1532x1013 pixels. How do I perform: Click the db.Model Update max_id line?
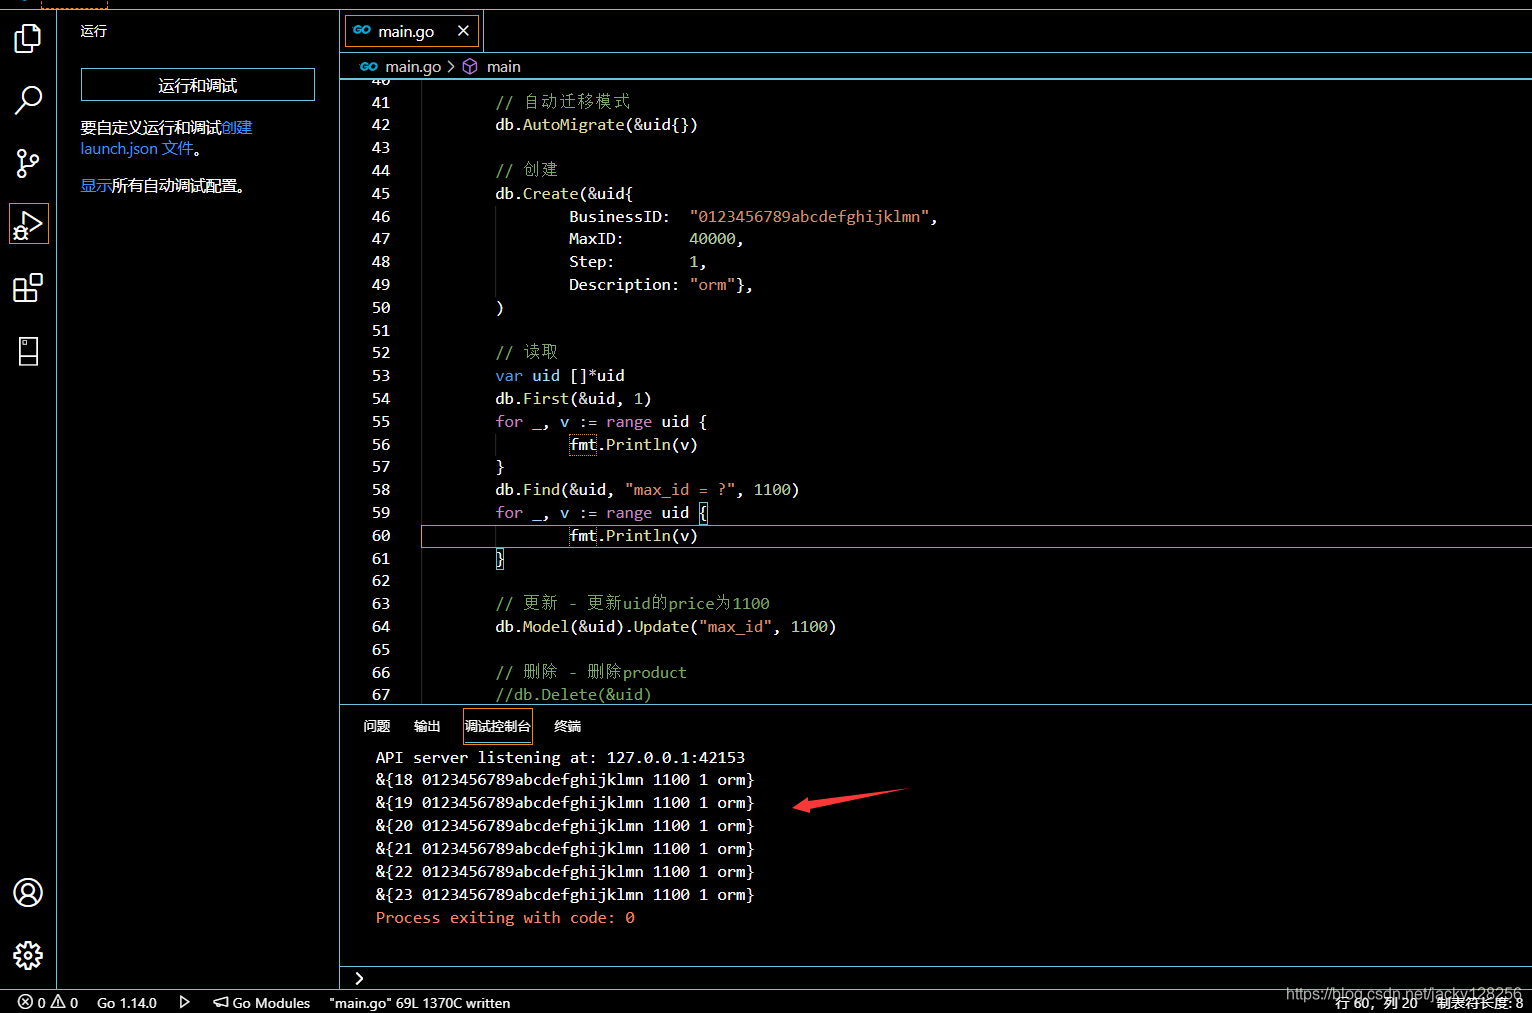pyautogui.click(x=665, y=626)
